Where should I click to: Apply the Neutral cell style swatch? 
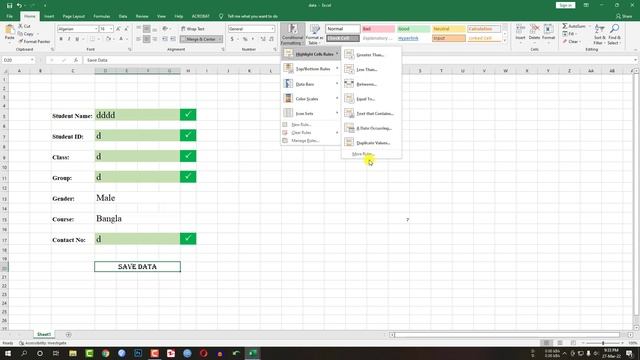tap(449, 29)
